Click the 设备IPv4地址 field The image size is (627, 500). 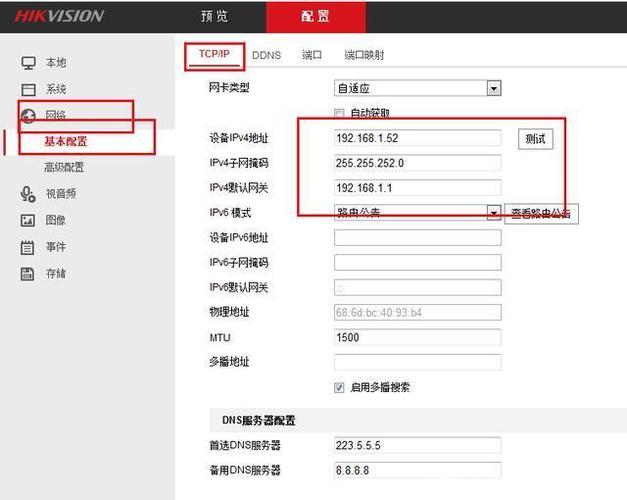pos(417,138)
